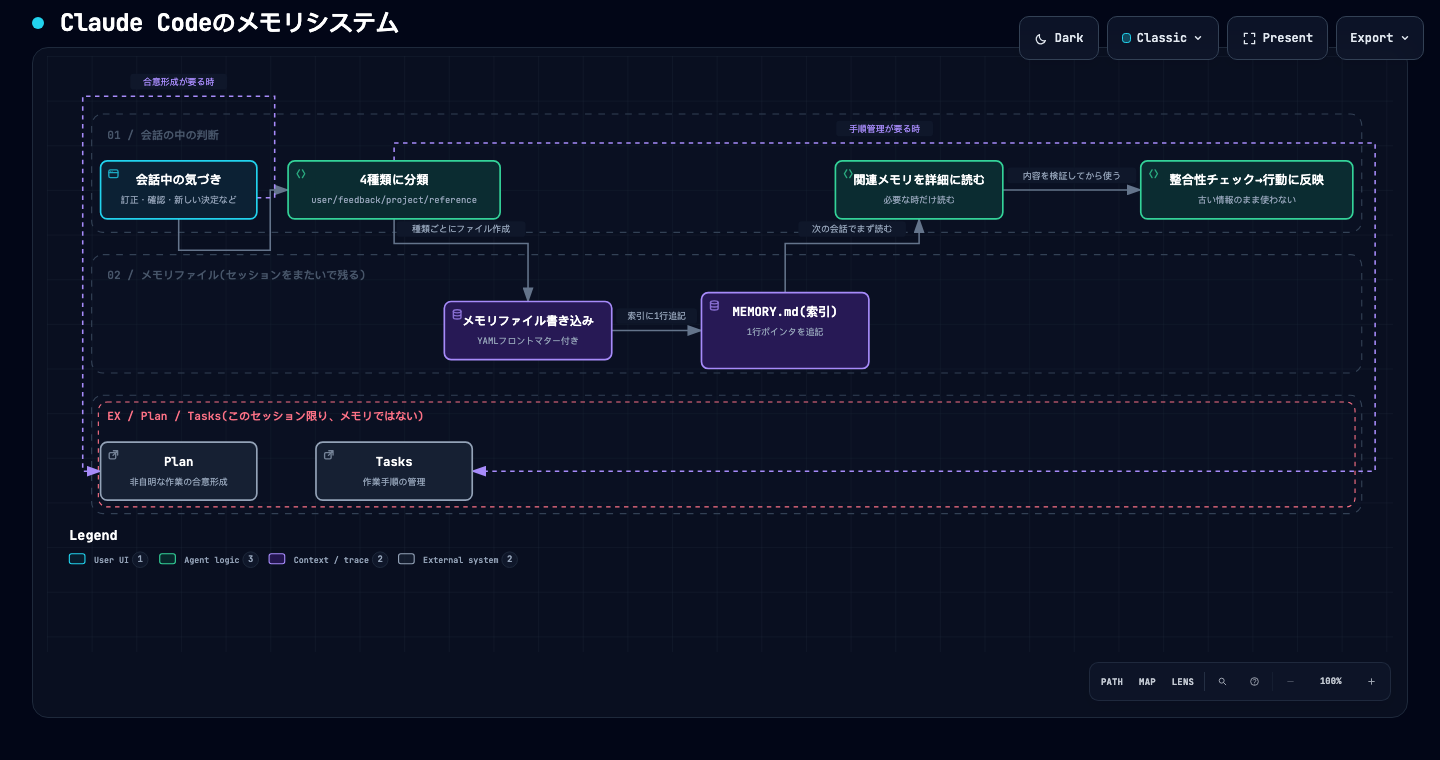The height and width of the screenshot is (760, 1440).
Task: Filter by User UI legend label
Action: point(111,560)
